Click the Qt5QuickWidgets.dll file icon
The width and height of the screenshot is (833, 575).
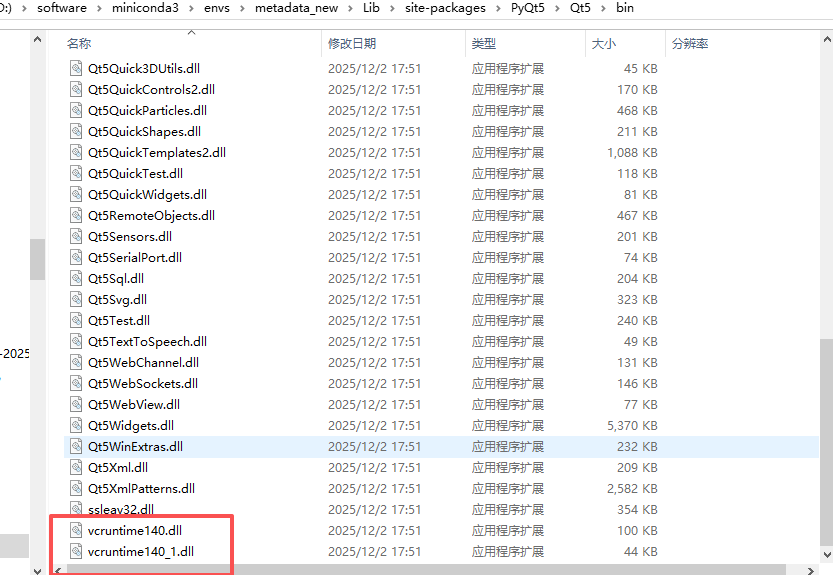click(x=76, y=195)
